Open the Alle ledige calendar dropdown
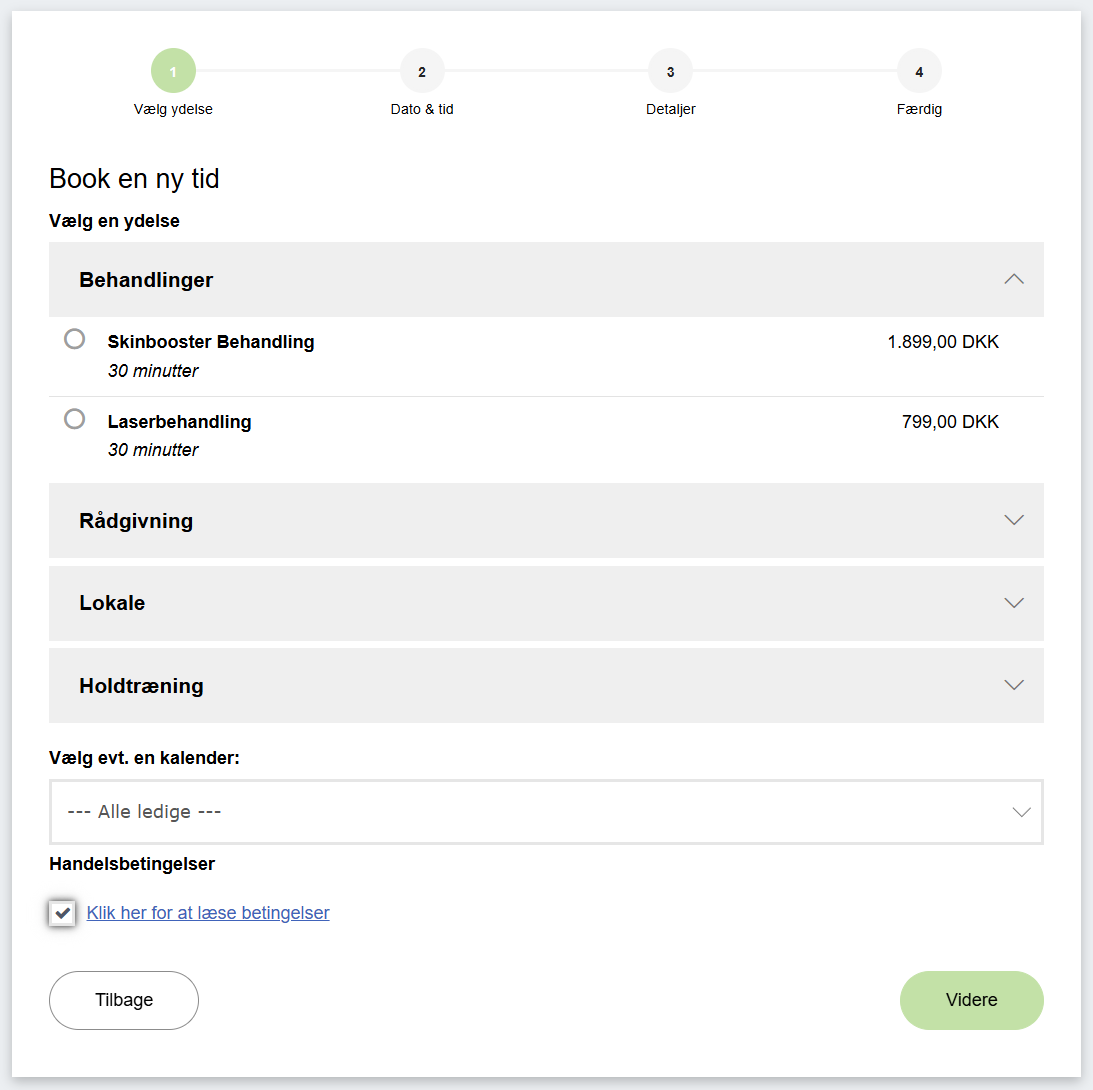 coord(545,812)
